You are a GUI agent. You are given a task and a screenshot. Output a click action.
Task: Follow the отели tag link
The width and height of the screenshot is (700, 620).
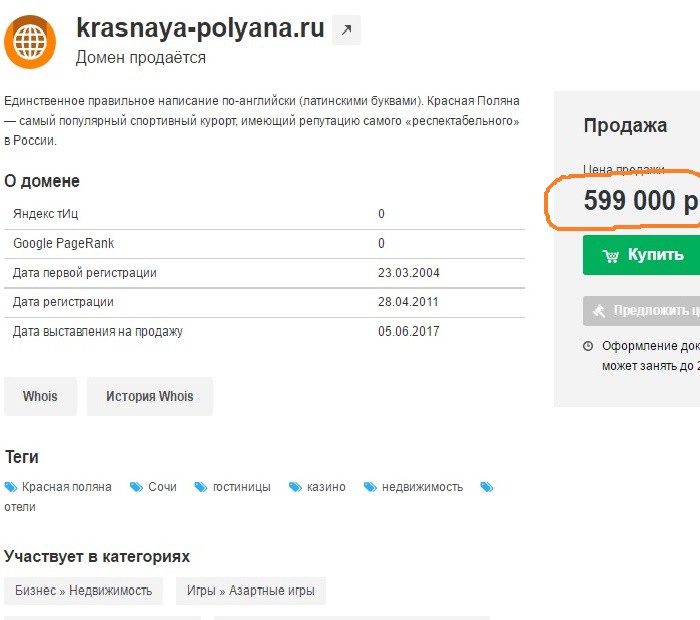click(20, 507)
